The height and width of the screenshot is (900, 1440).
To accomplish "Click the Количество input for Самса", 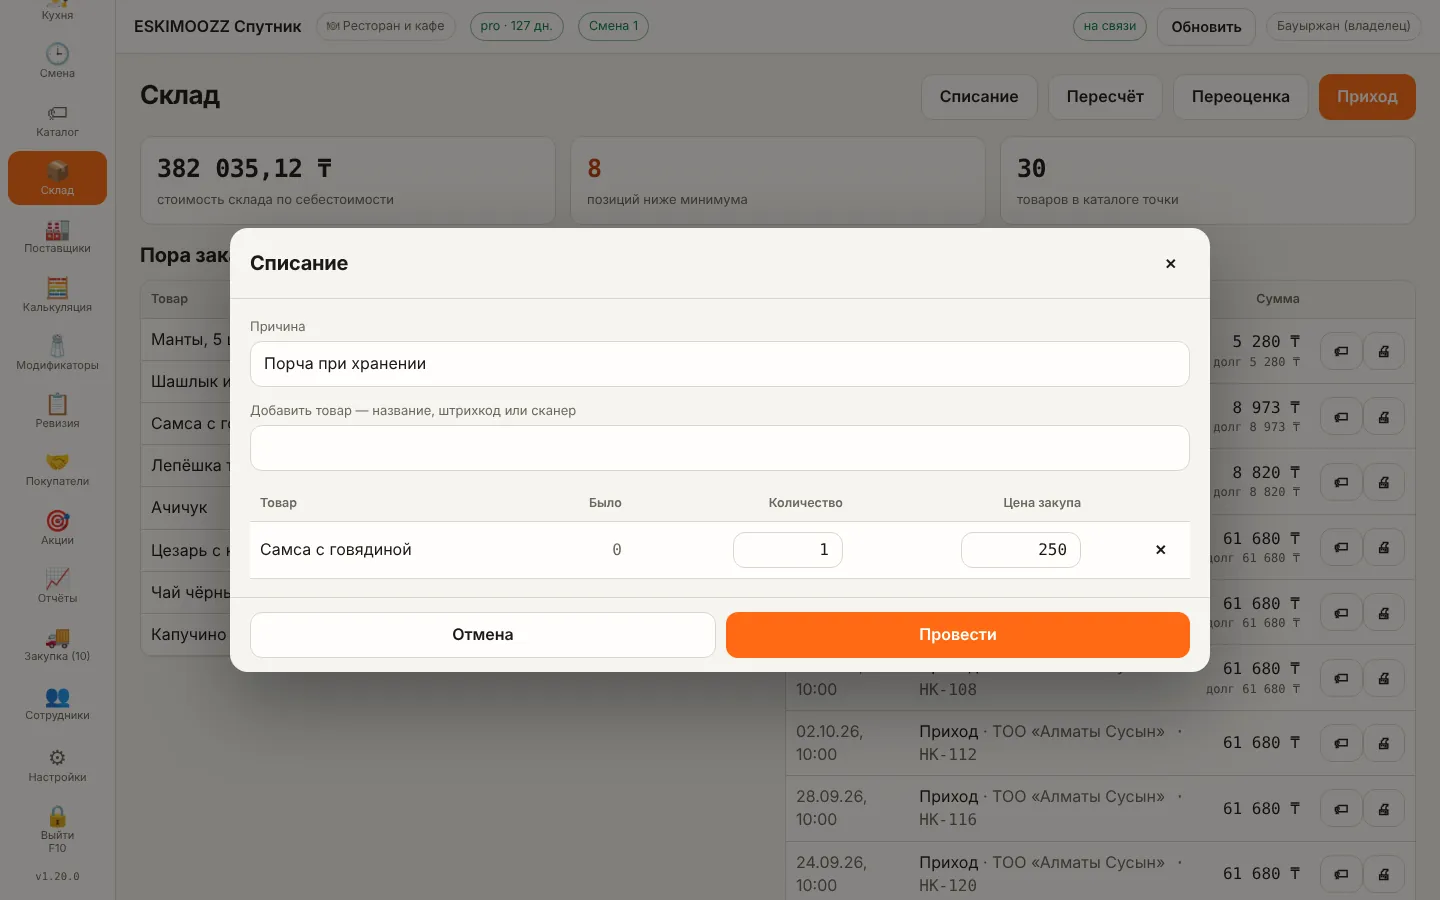I will pyautogui.click(x=788, y=550).
